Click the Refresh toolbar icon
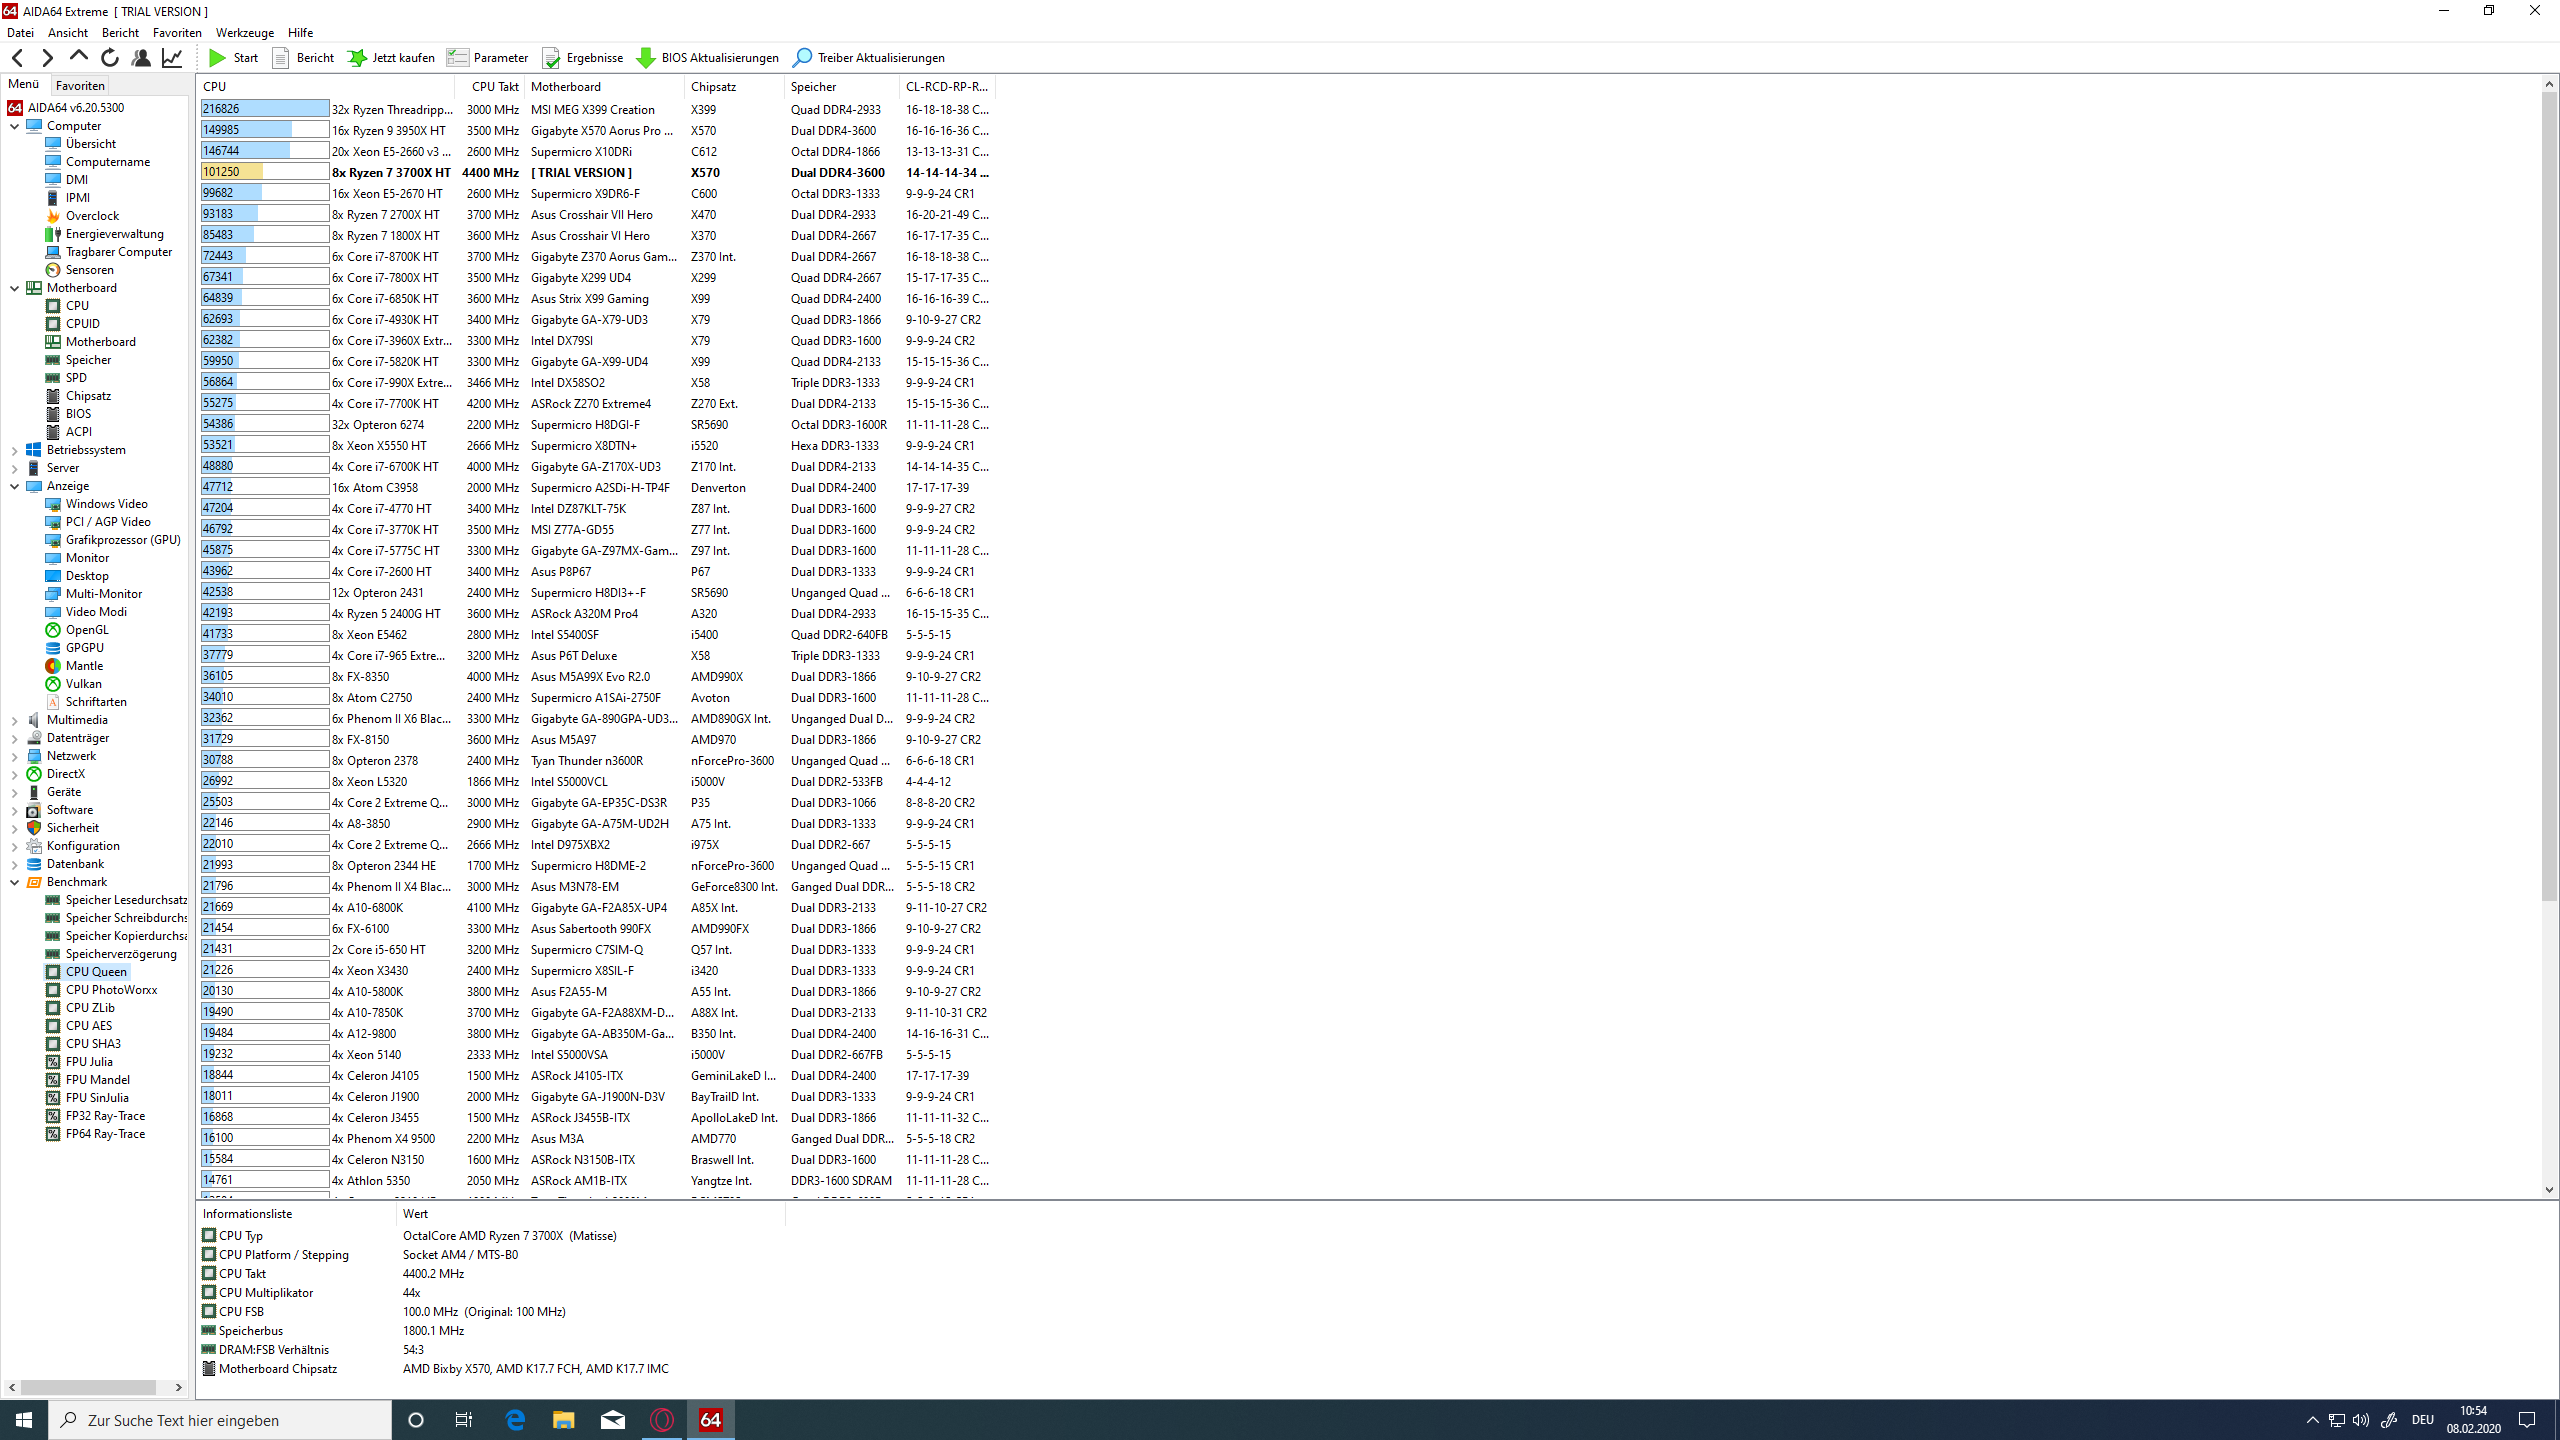Screen dimensions: 2560x1440 (x=110, y=58)
